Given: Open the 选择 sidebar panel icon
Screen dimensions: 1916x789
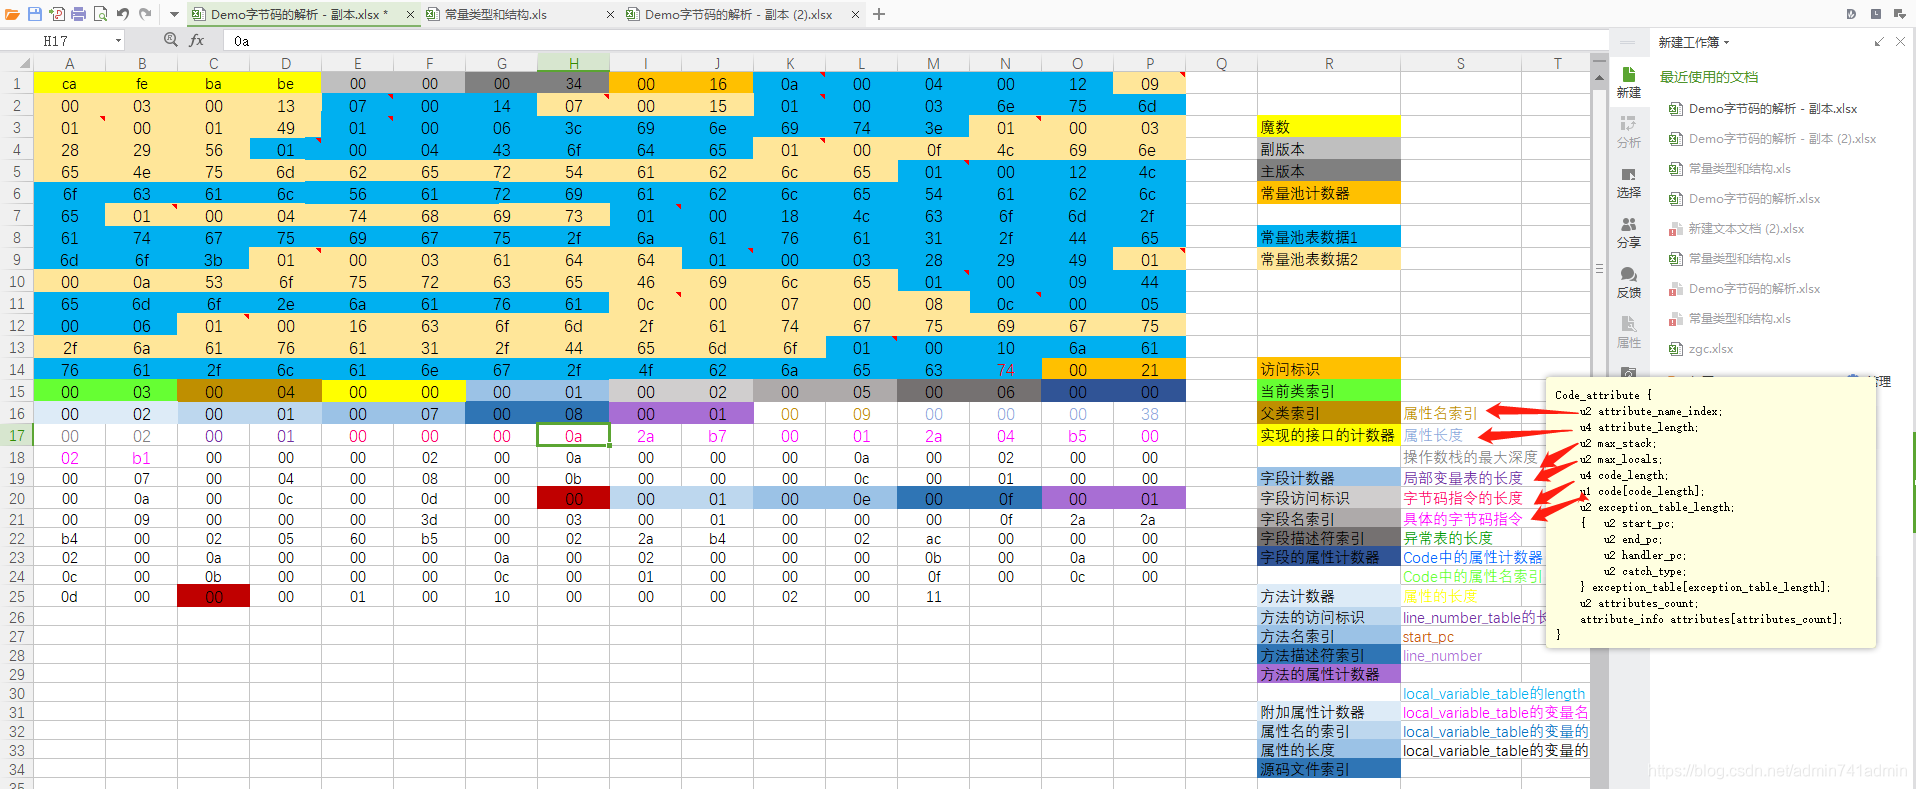Looking at the screenshot, I should tap(1628, 182).
